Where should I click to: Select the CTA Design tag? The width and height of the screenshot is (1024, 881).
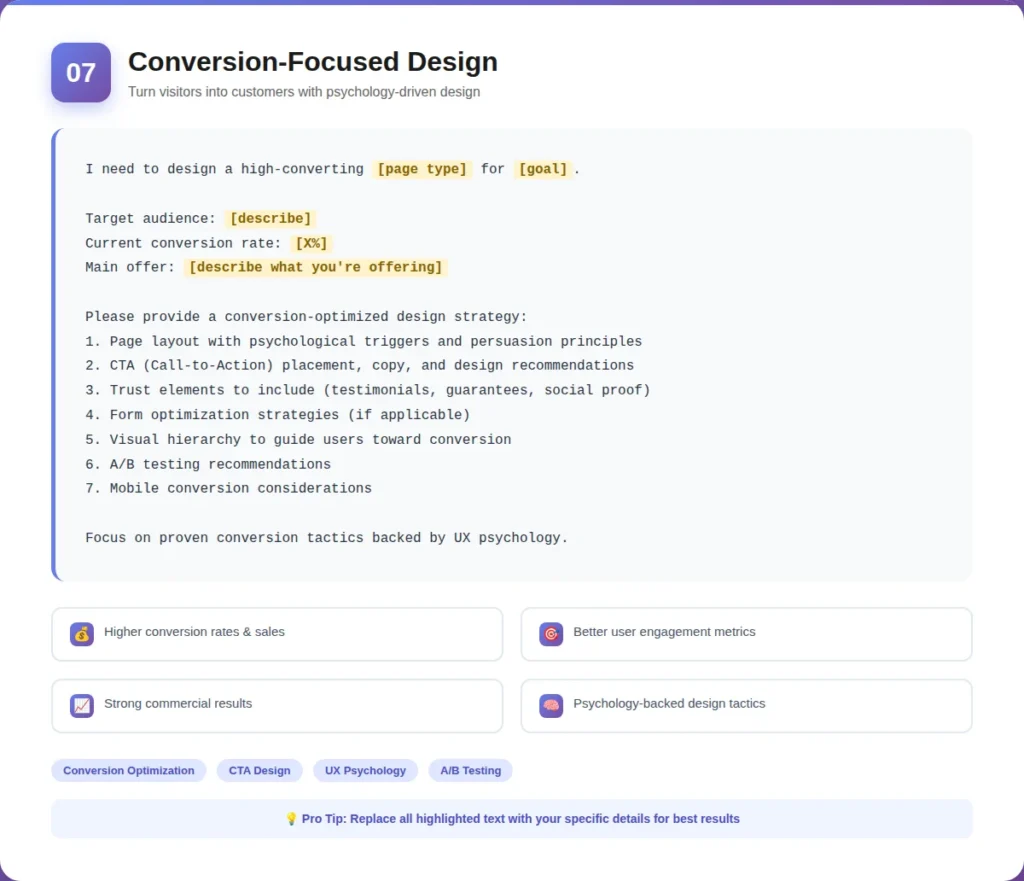pos(259,770)
